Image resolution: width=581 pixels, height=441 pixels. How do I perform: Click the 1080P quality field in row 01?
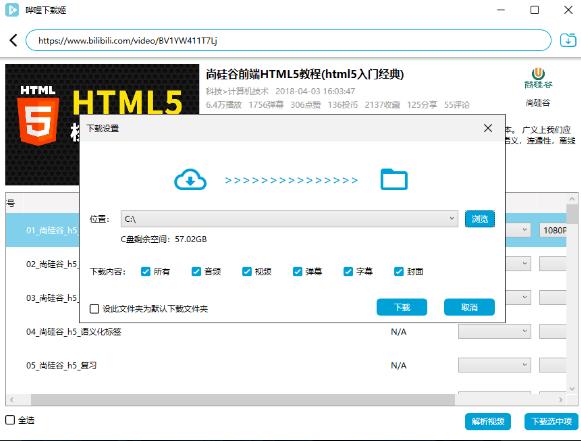click(x=553, y=230)
